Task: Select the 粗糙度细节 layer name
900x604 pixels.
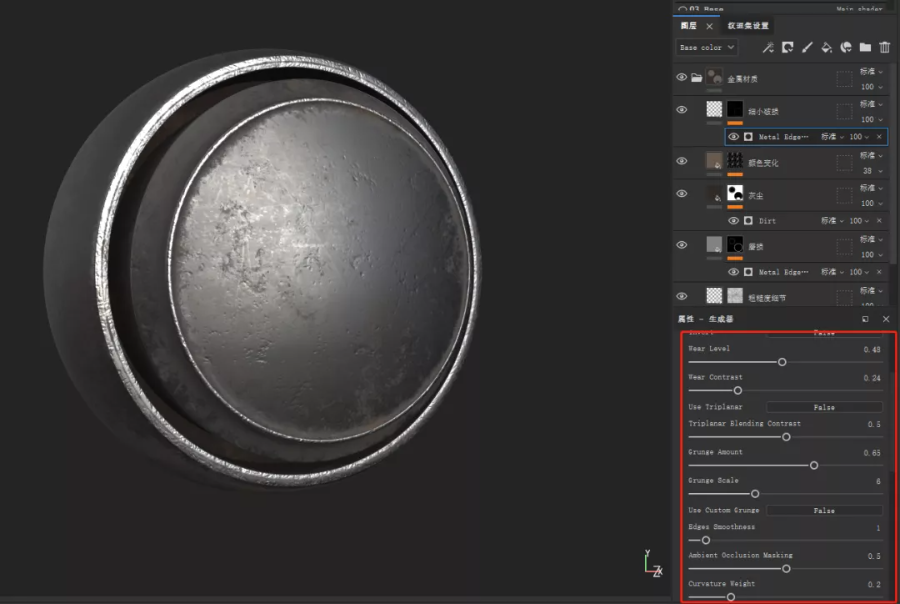Action: point(767,298)
